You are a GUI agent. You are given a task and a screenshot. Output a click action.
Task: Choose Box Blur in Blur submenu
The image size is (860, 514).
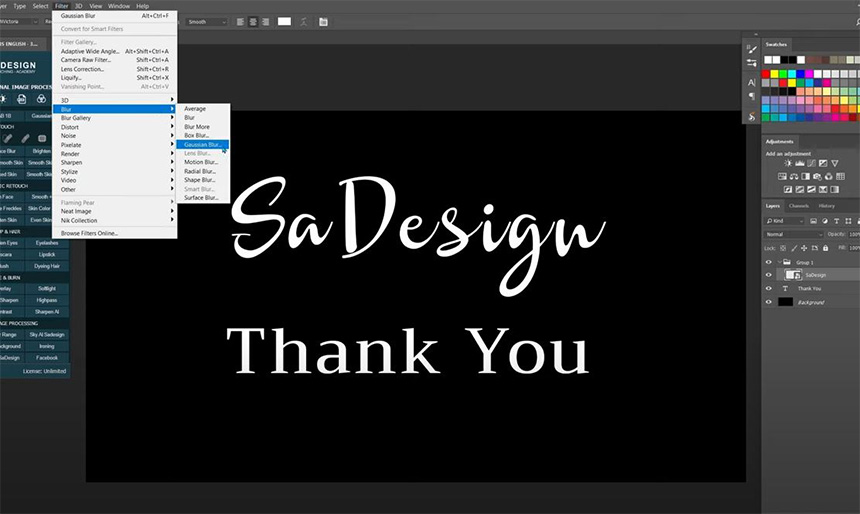pos(202,135)
